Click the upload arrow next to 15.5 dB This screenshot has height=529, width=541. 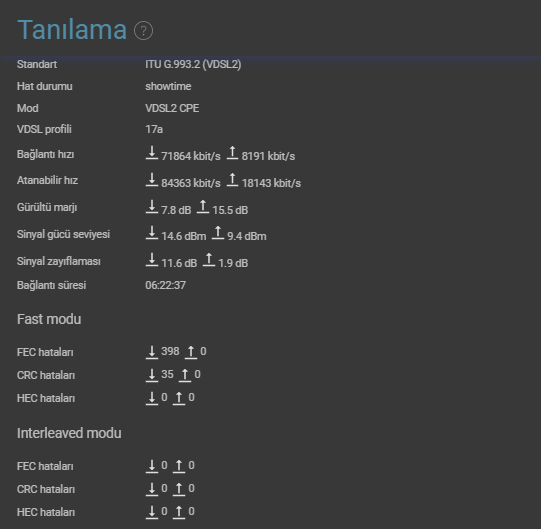tap(203, 207)
